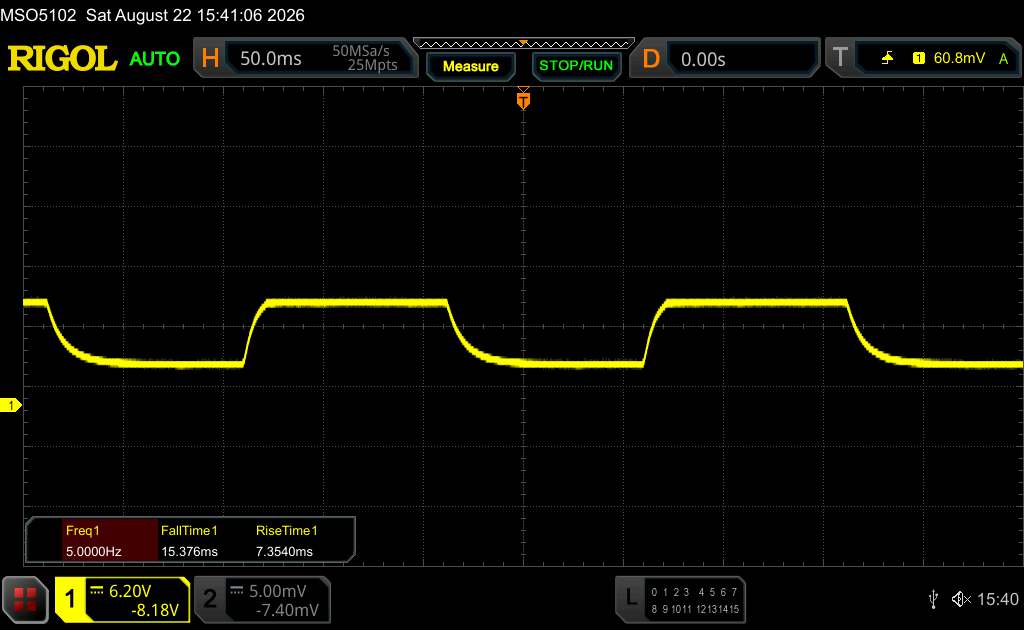This screenshot has width=1024, height=630.
Task: Open the Measure menu
Action: click(470, 66)
